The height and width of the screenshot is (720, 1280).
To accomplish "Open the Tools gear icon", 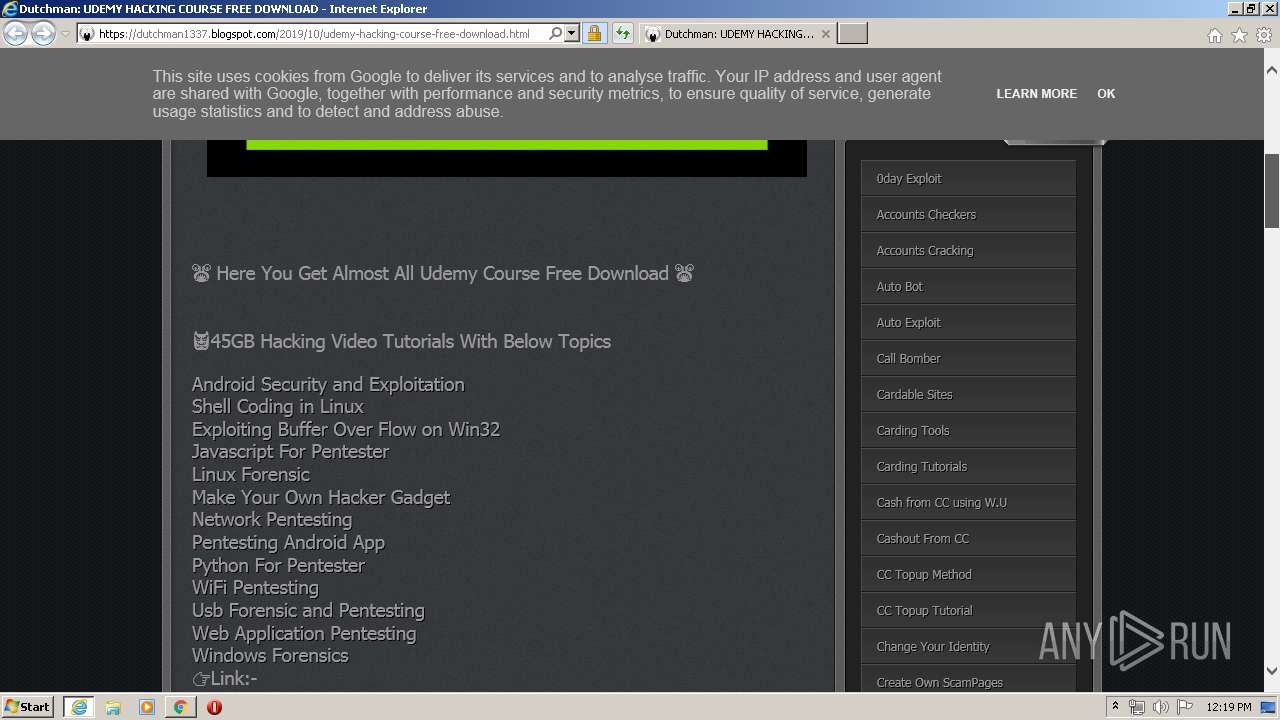I will click(x=1264, y=35).
